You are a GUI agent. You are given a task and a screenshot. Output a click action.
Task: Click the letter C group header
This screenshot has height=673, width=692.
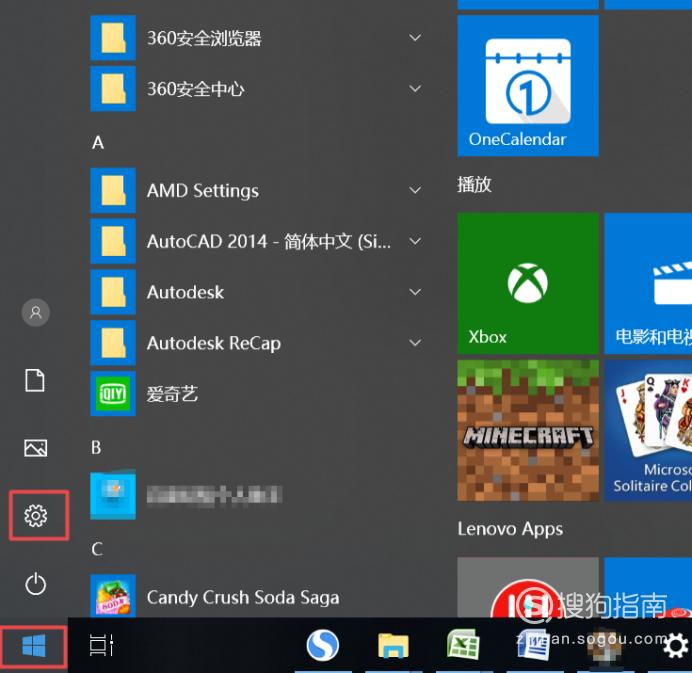pyautogui.click(x=97, y=549)
